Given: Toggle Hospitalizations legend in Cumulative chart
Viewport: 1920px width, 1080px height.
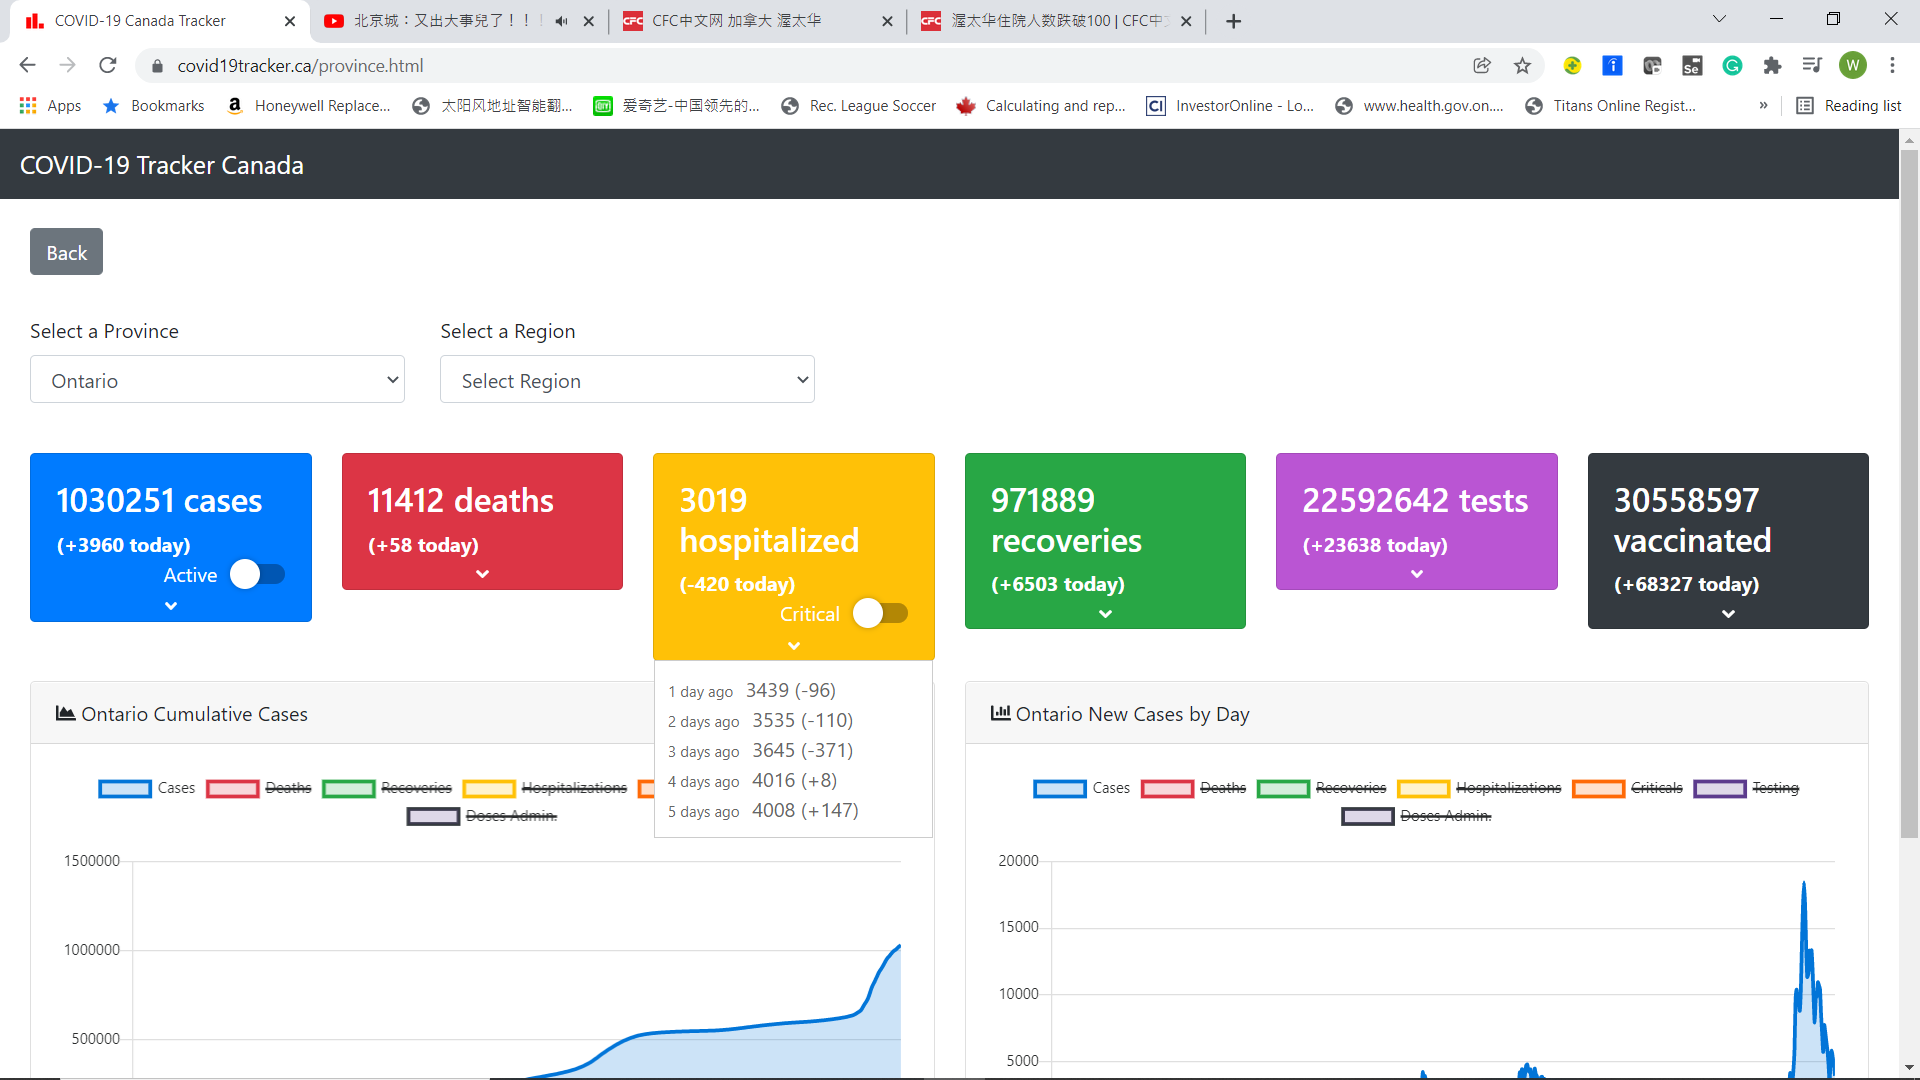Looking at the screenshot, I should pyautogui.click(x=545, y=788).
